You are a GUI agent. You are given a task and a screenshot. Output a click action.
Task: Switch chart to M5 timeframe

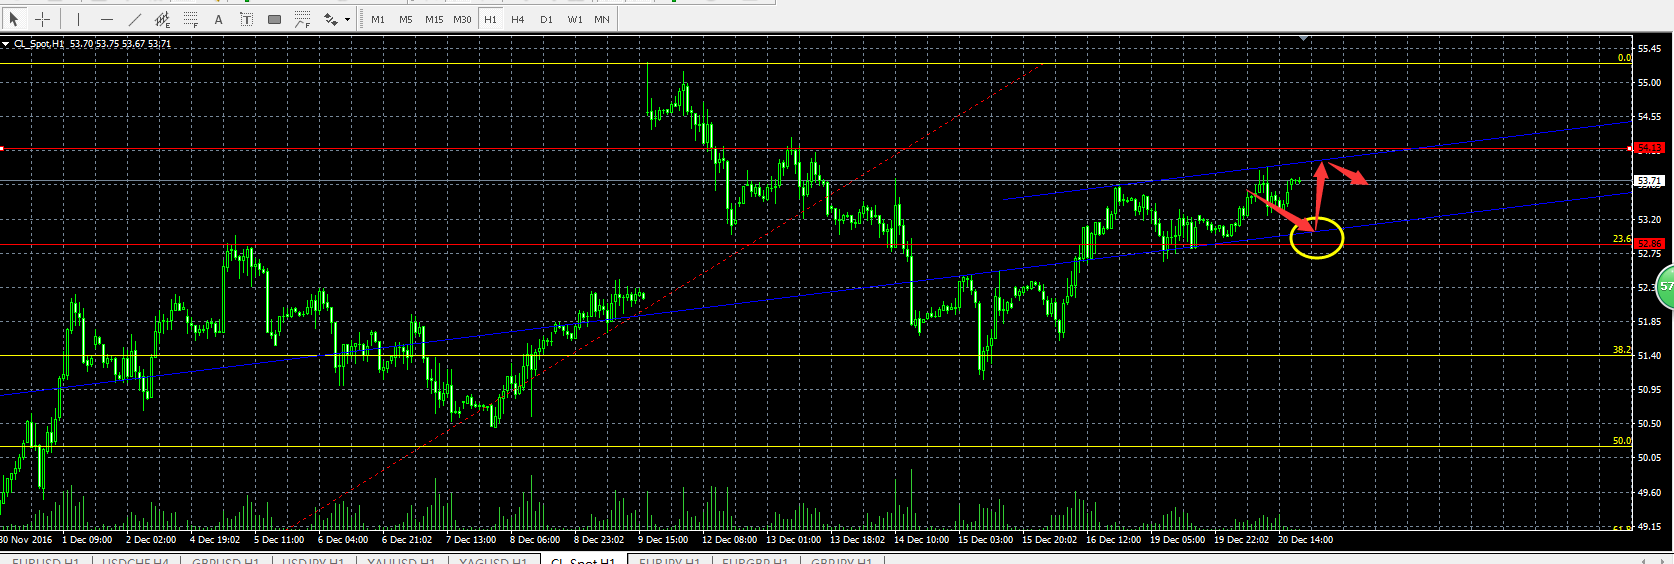pos(406,19)
